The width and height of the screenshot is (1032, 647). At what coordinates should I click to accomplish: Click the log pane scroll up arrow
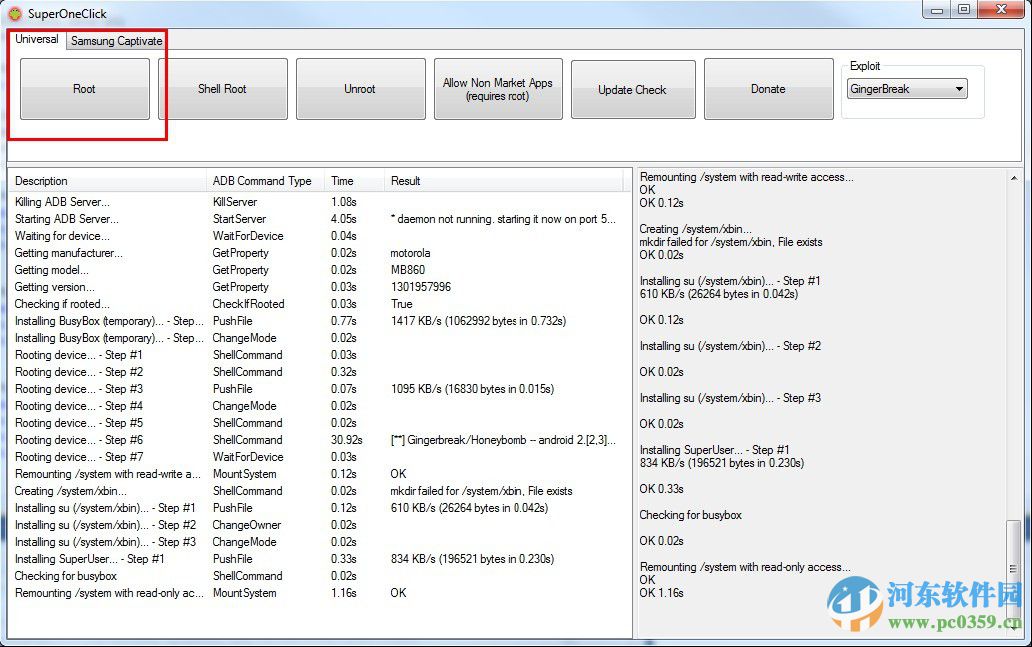tap(1014, 178)
